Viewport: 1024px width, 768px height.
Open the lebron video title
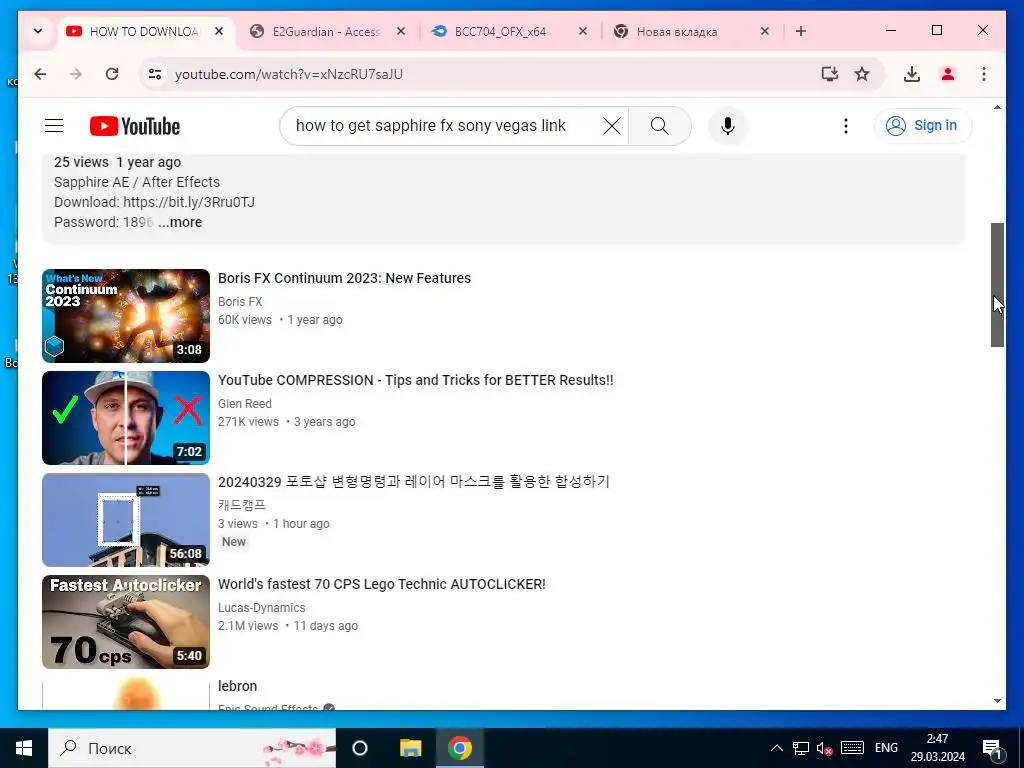point(237,686)
